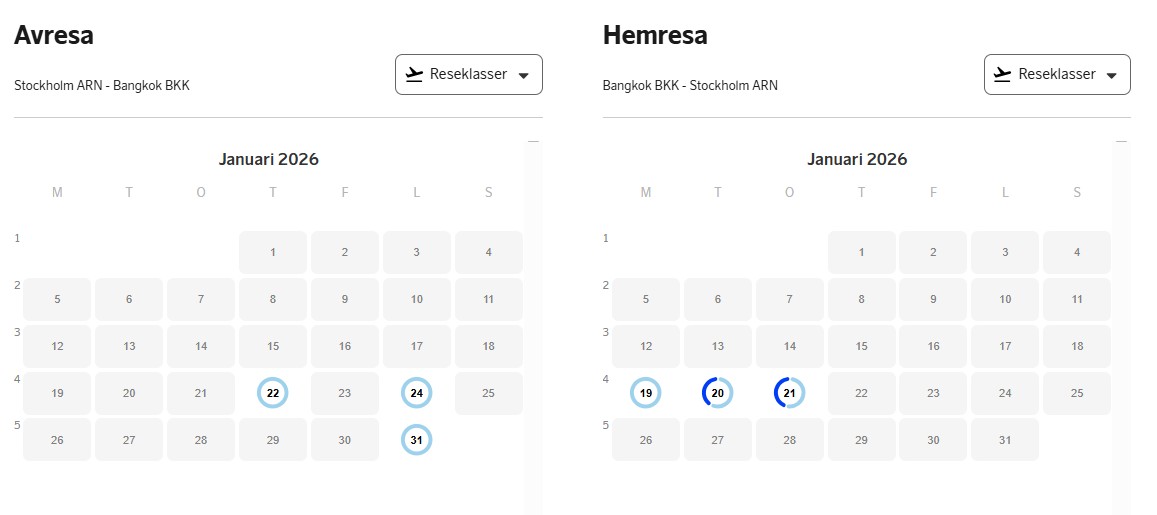This screenshot has height=515, width=1157.
Task: Click January 1 in Avresa calendar
Action: [273, 252]
